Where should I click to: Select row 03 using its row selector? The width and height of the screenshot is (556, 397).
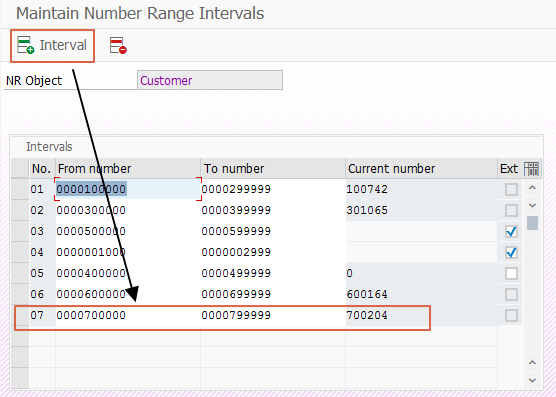[x=20, y=231]
